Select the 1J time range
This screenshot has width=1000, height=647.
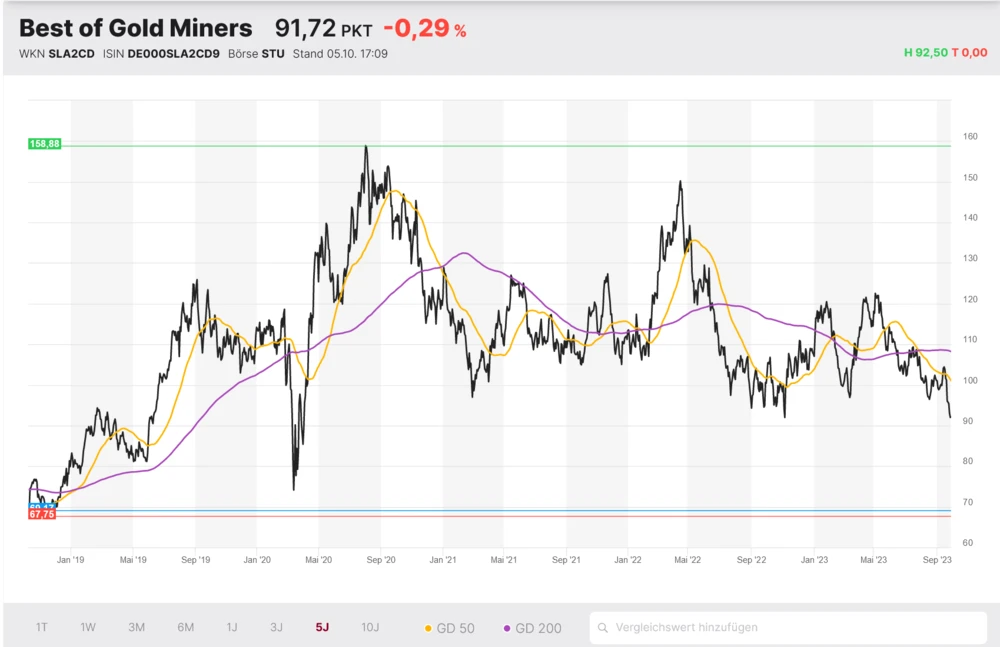click(x=232, y=627)
